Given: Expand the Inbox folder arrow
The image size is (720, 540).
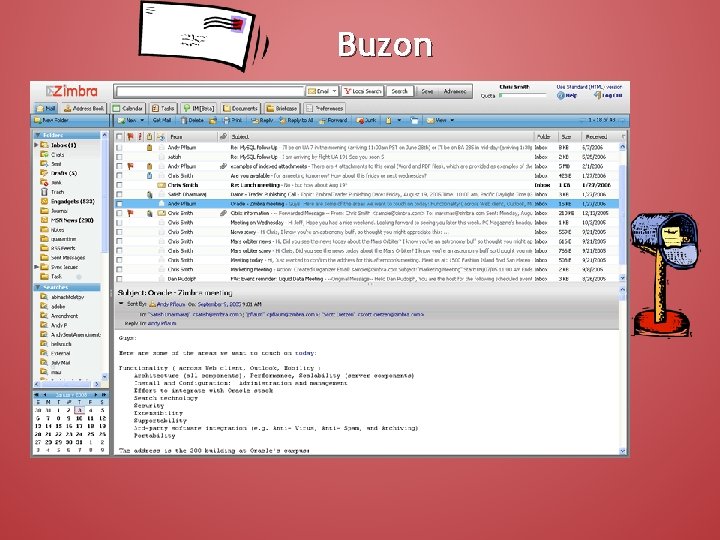Looking at the screenshot, I should (36, 145).
